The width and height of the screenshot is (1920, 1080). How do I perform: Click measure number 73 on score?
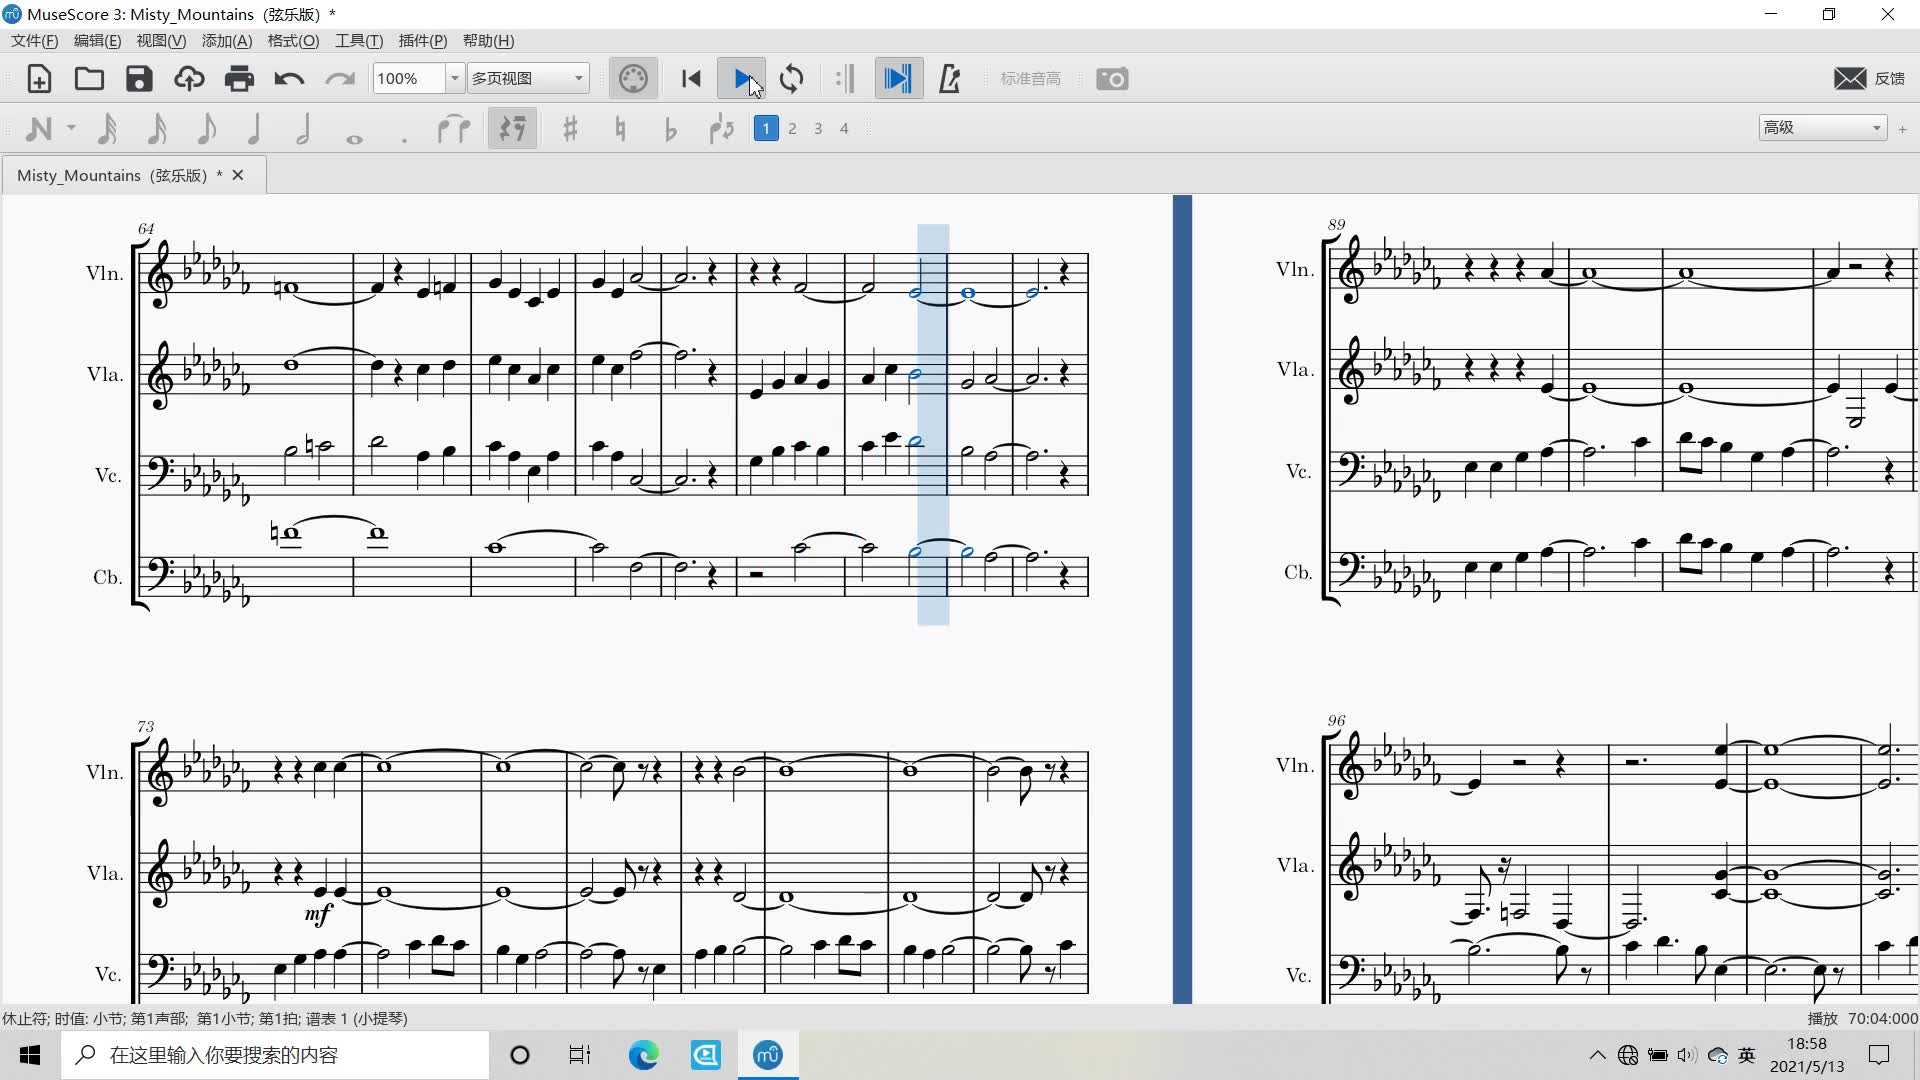(x=146, y=726)
